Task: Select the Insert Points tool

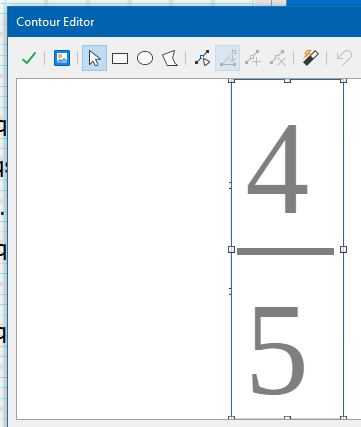Action: tap(253, 58)
